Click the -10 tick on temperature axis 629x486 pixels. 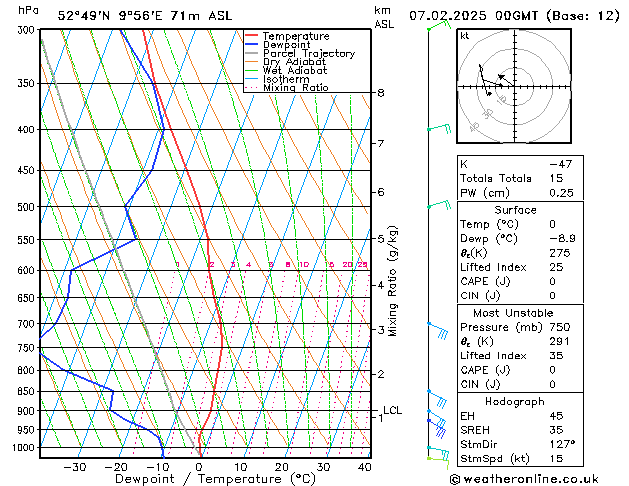(x=157, y=467)
